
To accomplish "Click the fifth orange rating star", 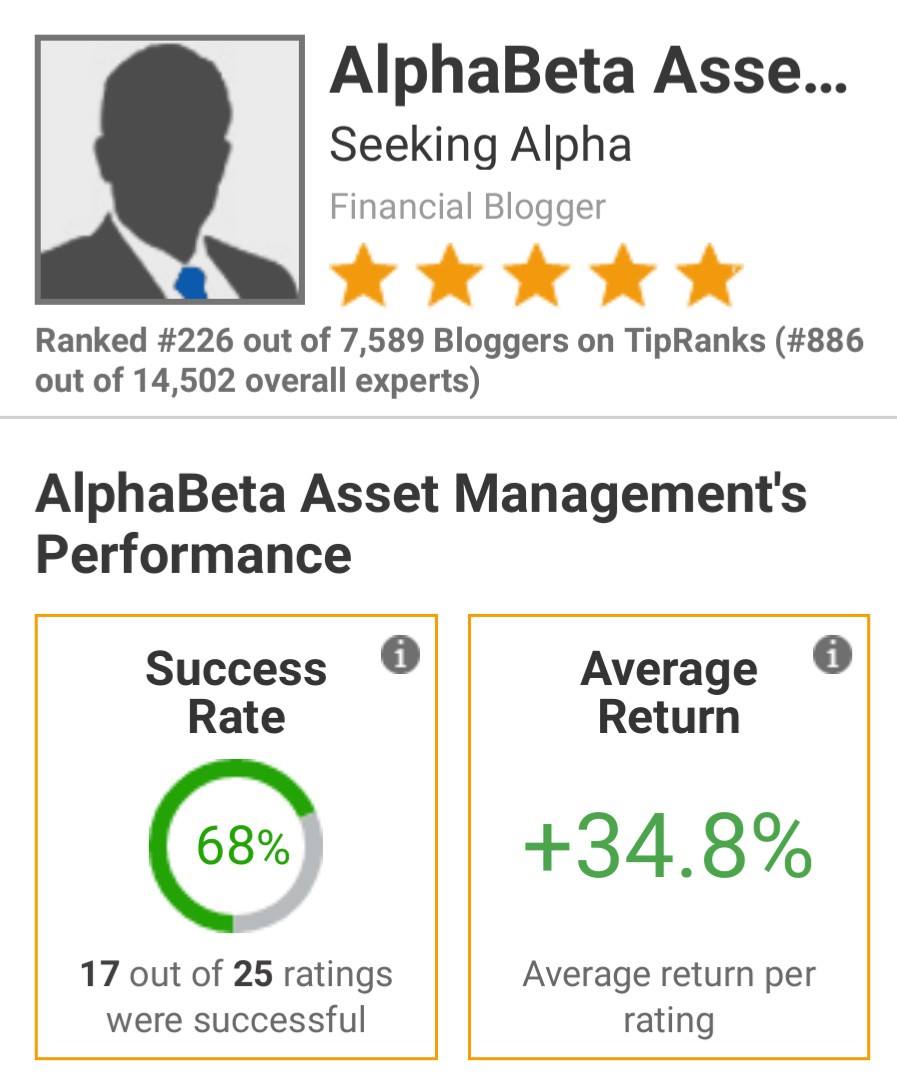I will pos(709,275).
